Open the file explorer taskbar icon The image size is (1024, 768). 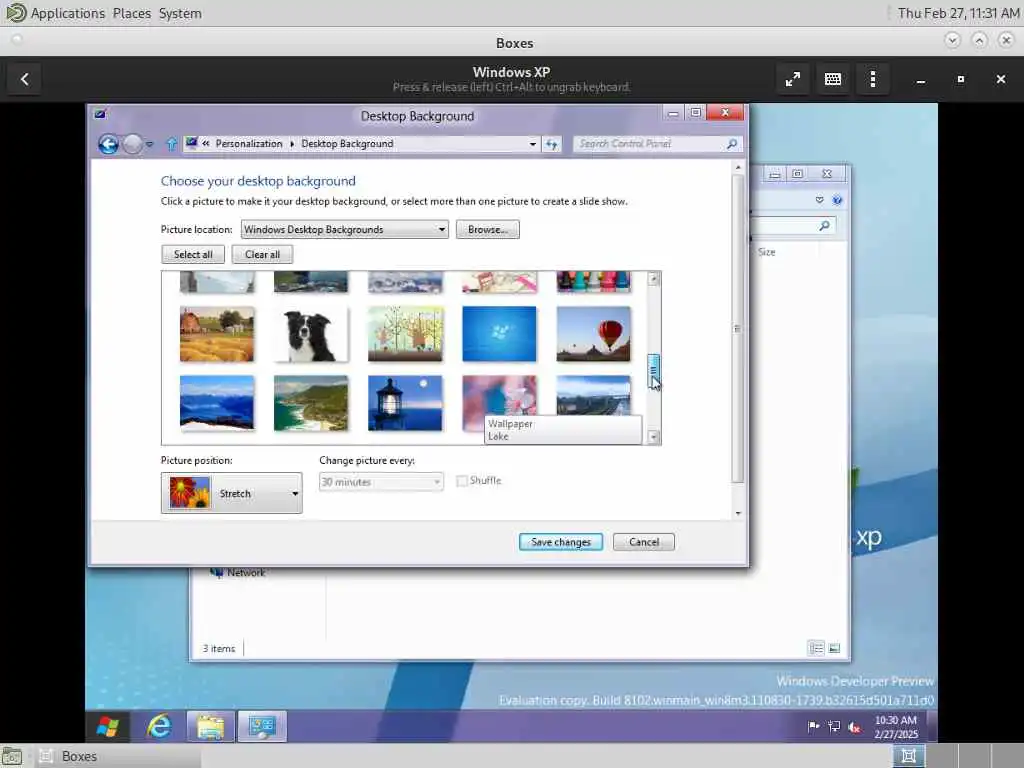(x=210, y=726)
